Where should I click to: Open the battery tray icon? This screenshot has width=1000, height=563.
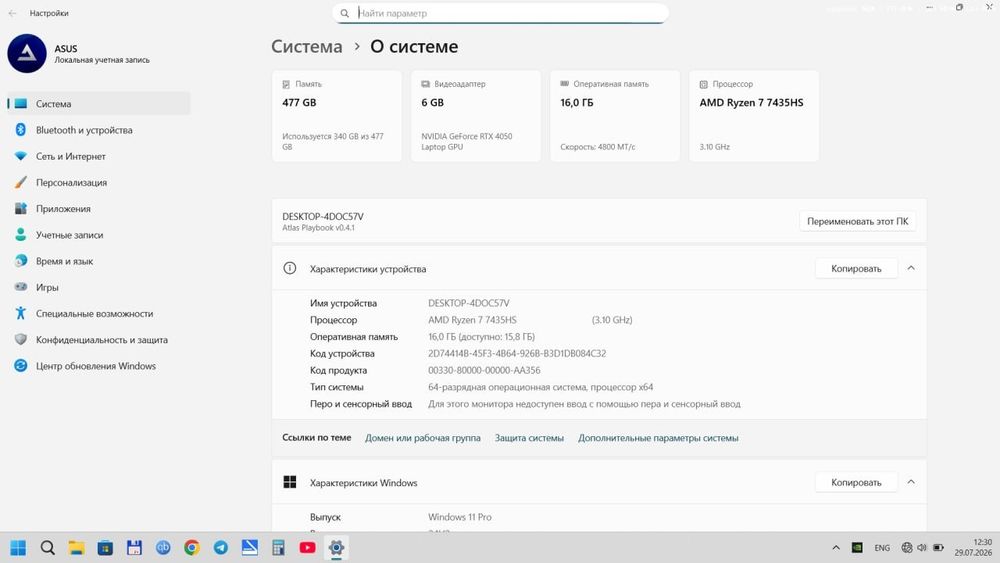[x=938, y=548]
